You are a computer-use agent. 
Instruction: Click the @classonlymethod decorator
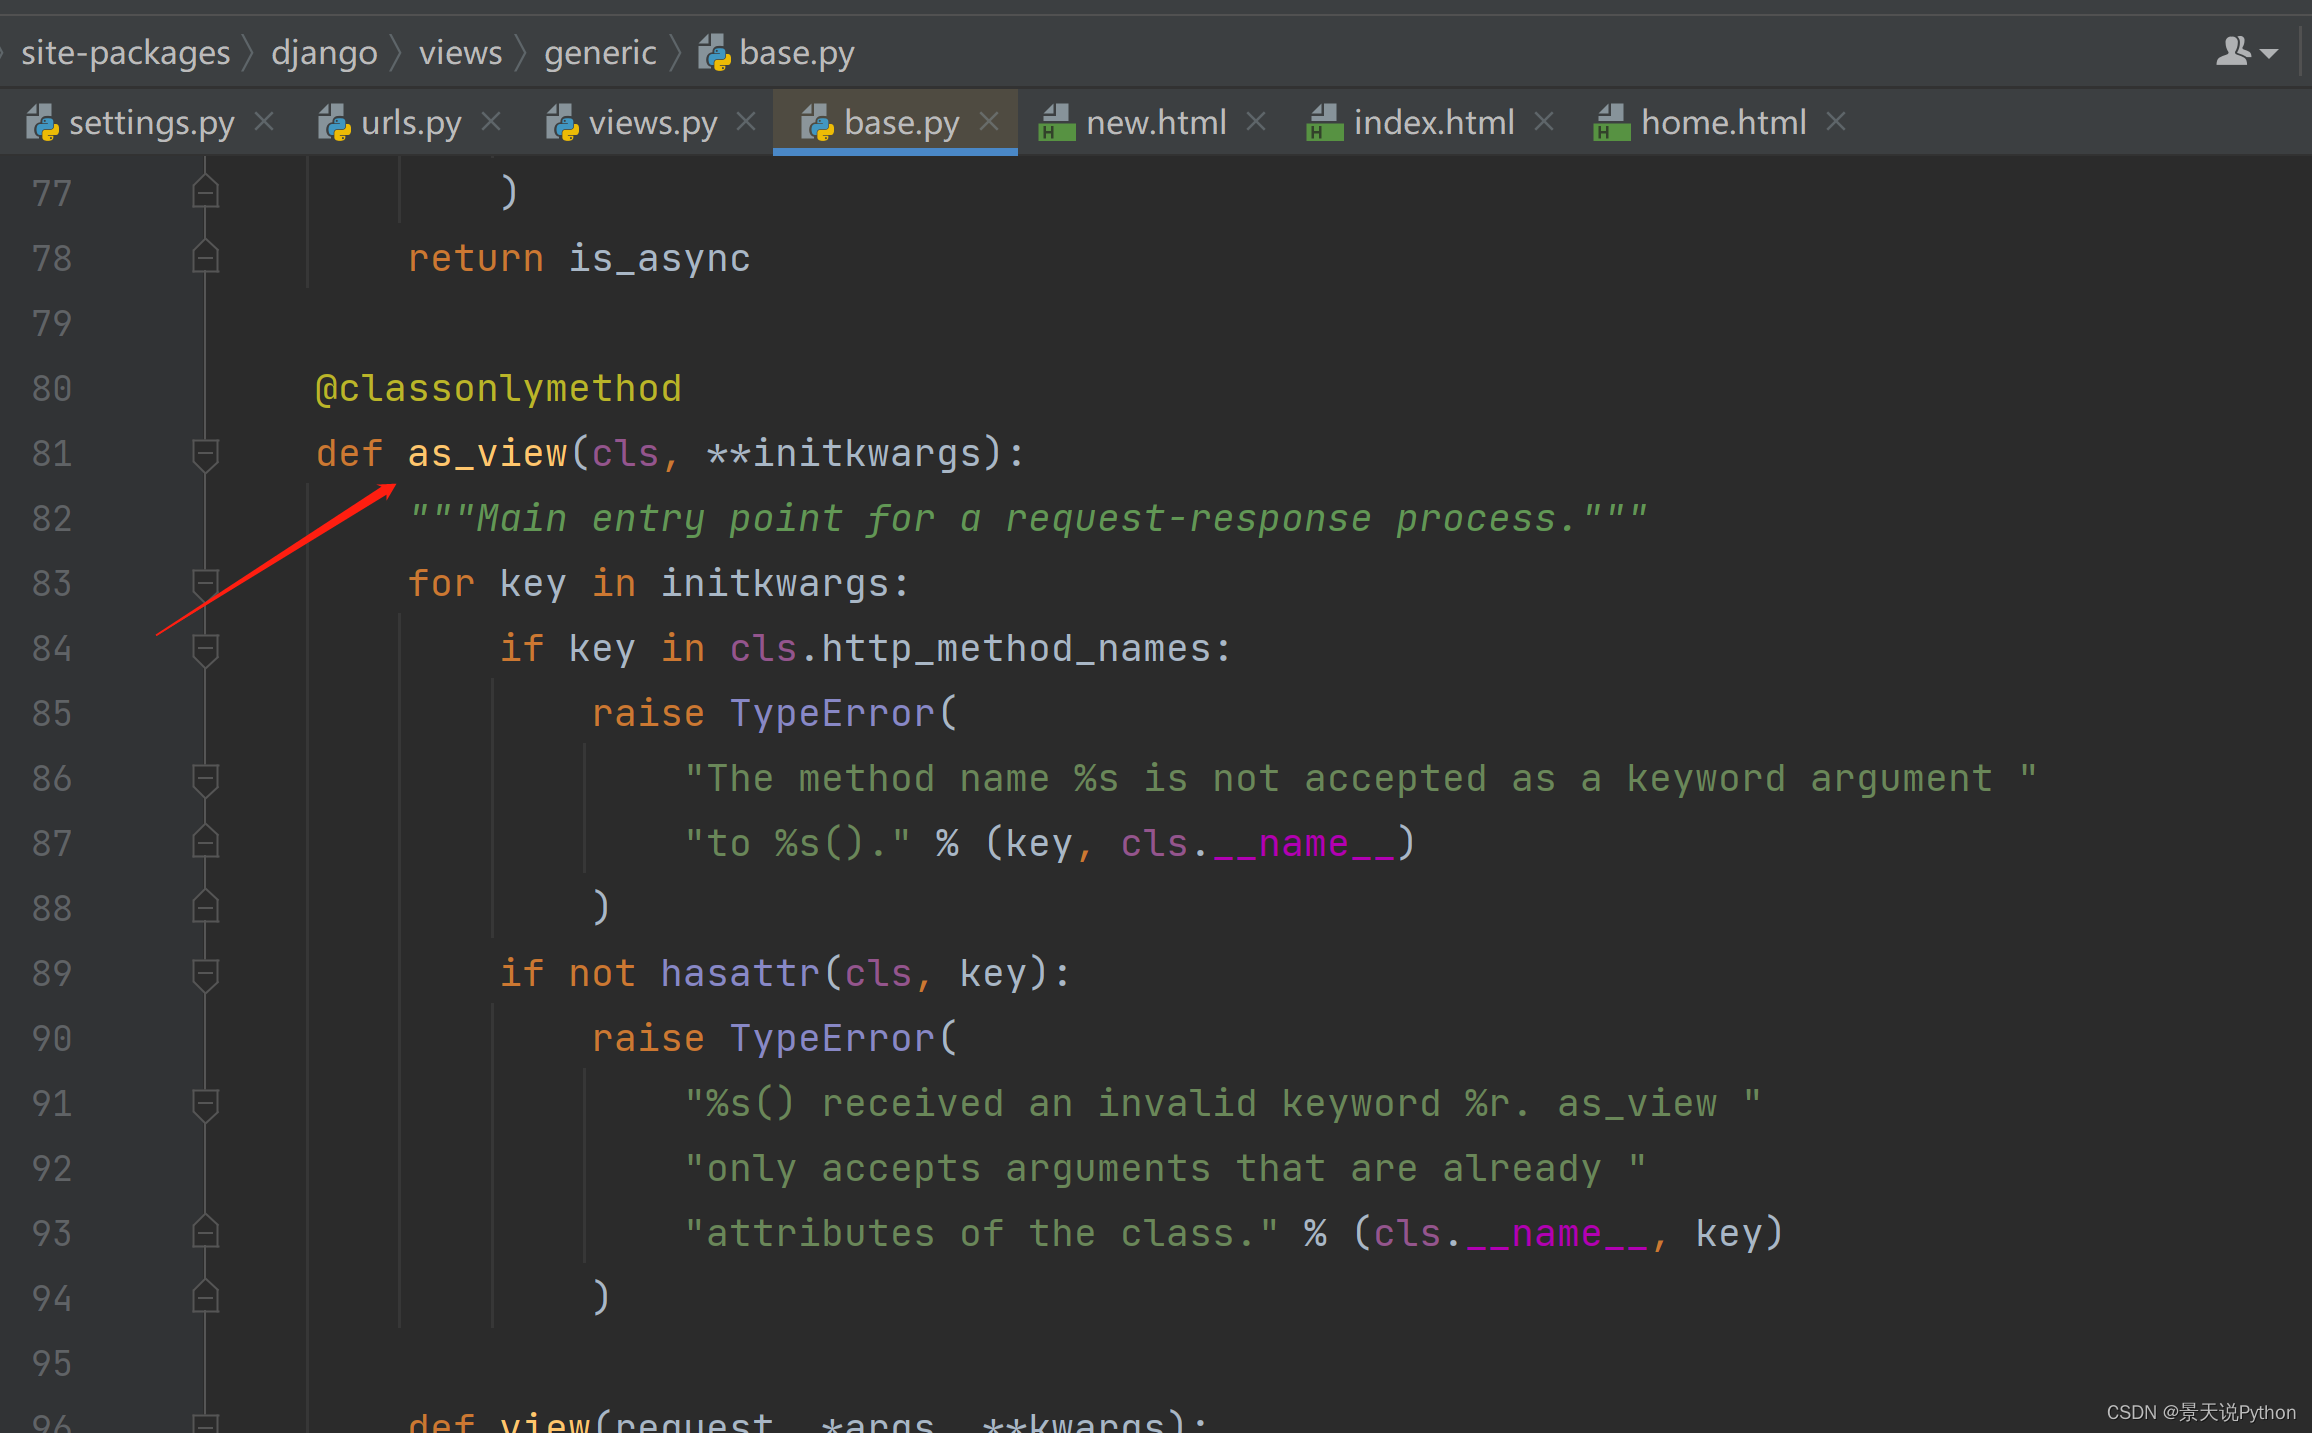point(498,389)
